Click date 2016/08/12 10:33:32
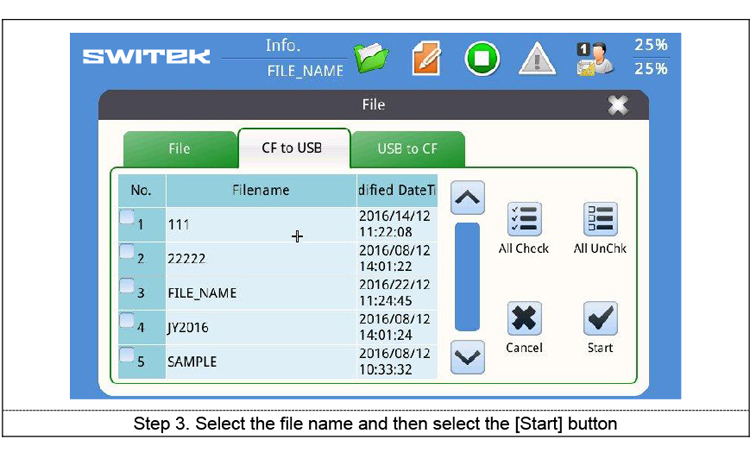The height and width of the screenshot is (465, 750). coord(395,361)
